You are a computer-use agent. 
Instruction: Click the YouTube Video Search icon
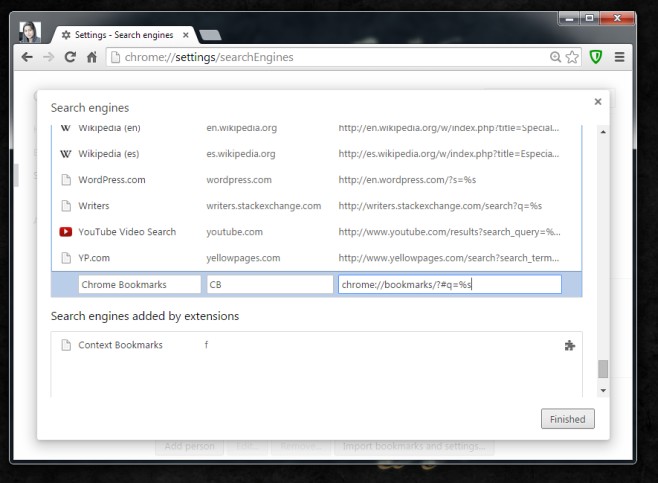point(65,232)
